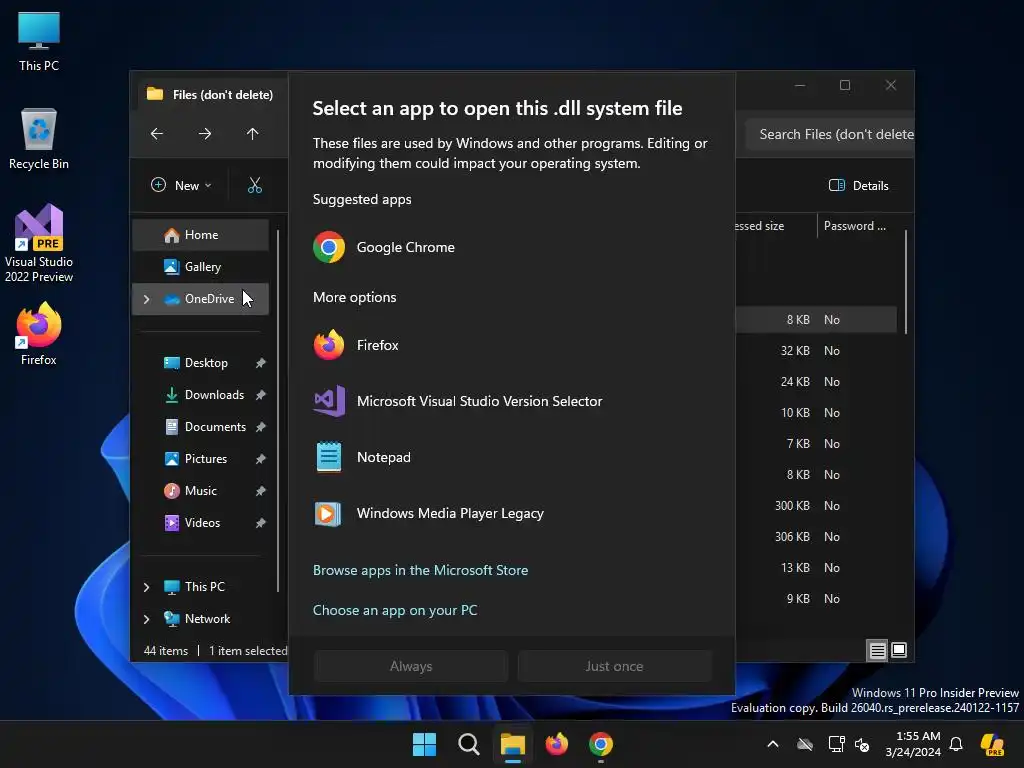Open Firefox desktop shortcut

[39, 334]
